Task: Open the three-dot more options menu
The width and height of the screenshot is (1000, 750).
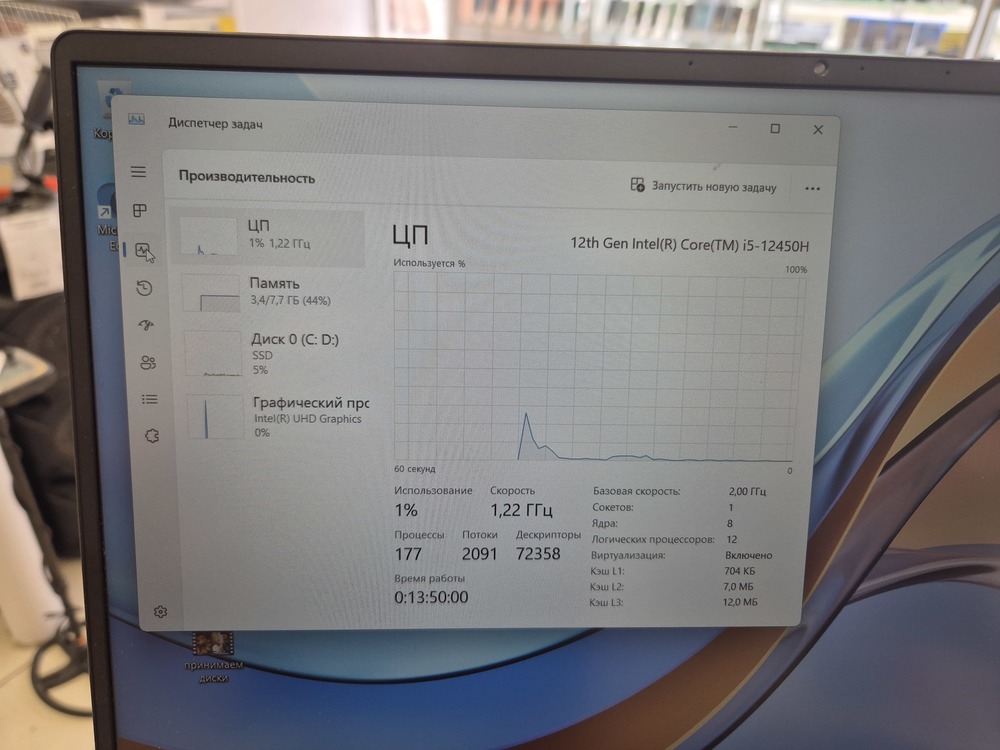Action: [811, 188]
